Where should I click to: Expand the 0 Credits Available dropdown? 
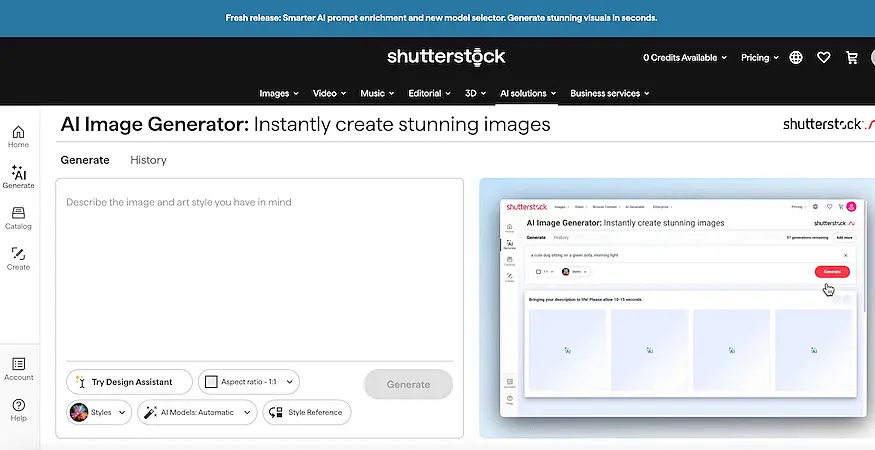685,58
